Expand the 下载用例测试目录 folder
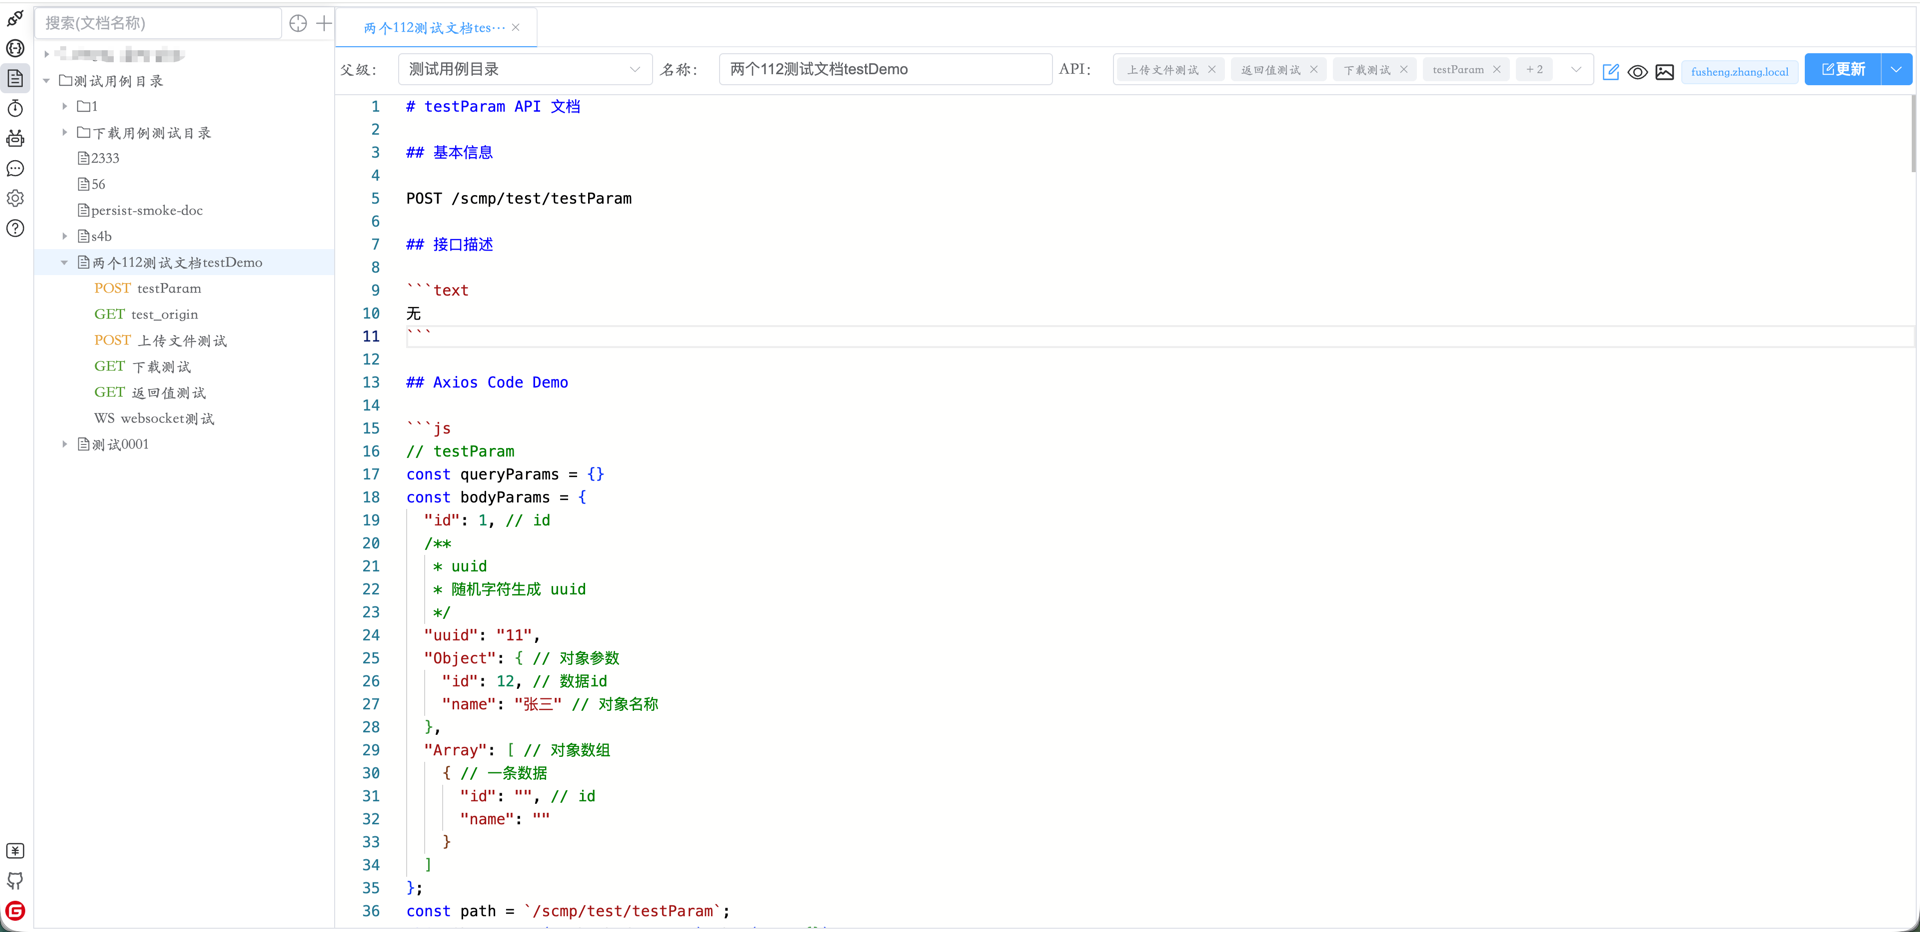This screenshot has height=932, width=1920. point(65,132)
